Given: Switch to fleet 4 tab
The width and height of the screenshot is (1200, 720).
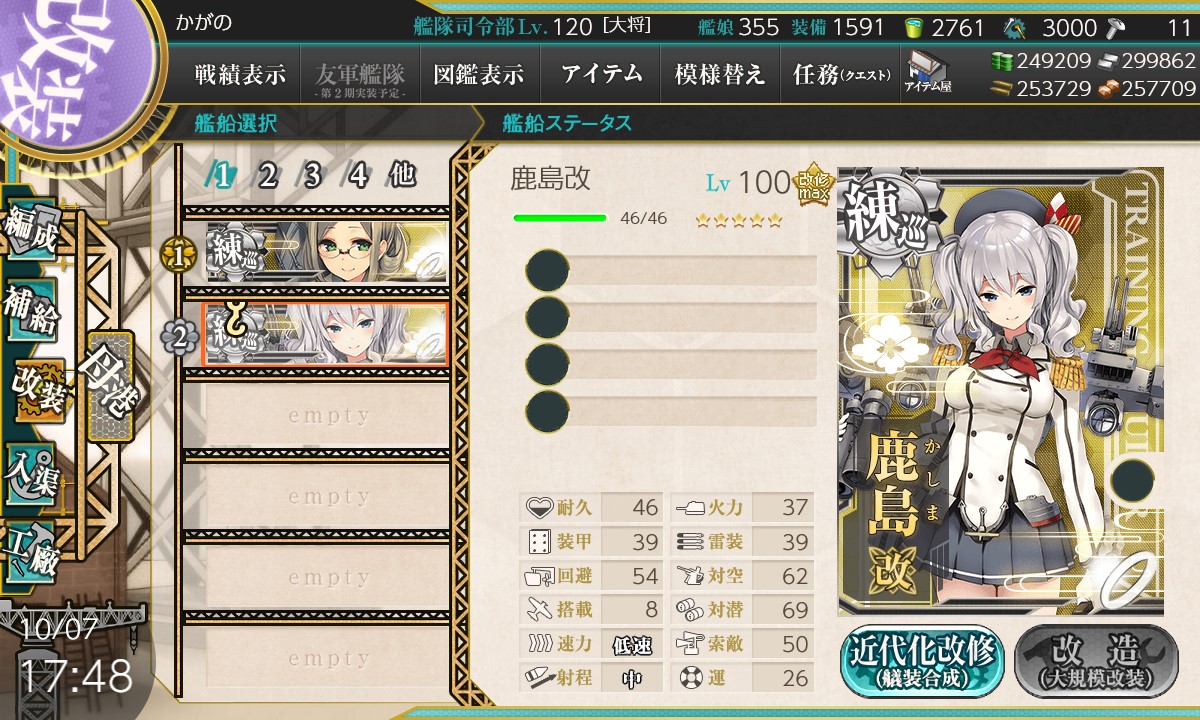Looking at the screenshot, I should (357, 176).
